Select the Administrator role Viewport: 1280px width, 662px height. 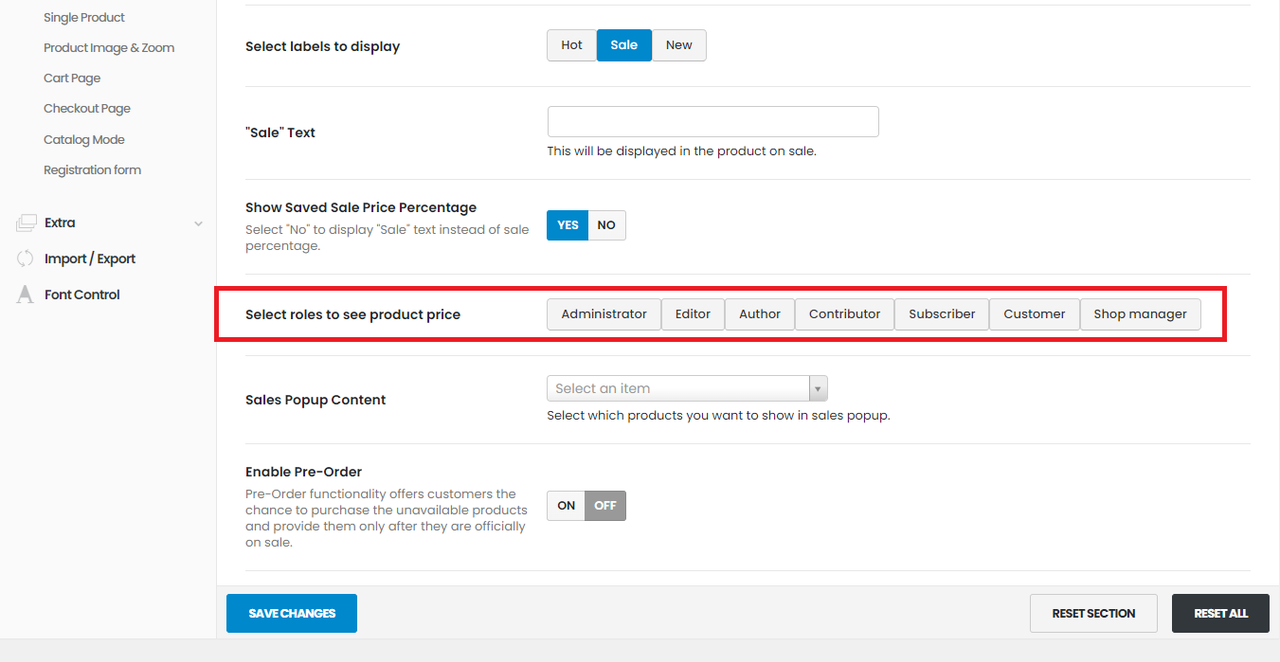[604, 314]
